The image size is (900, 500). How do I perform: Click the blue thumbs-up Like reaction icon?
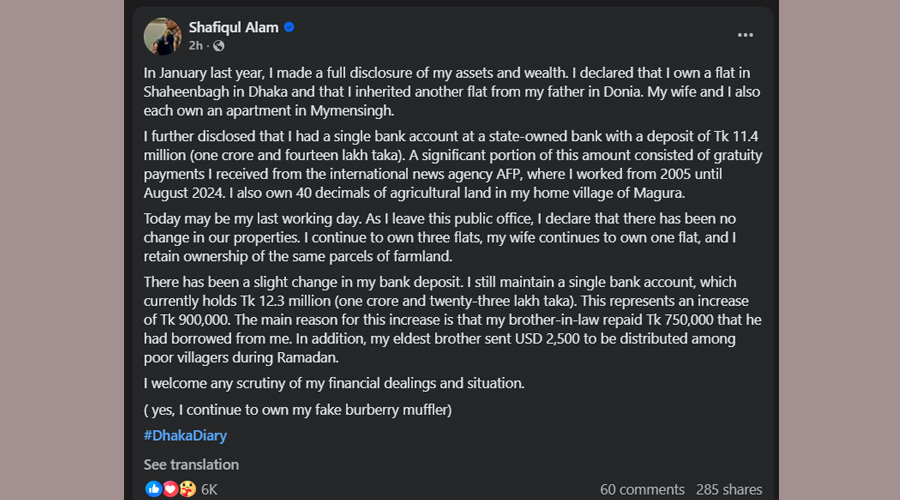[x=153, y=489]
